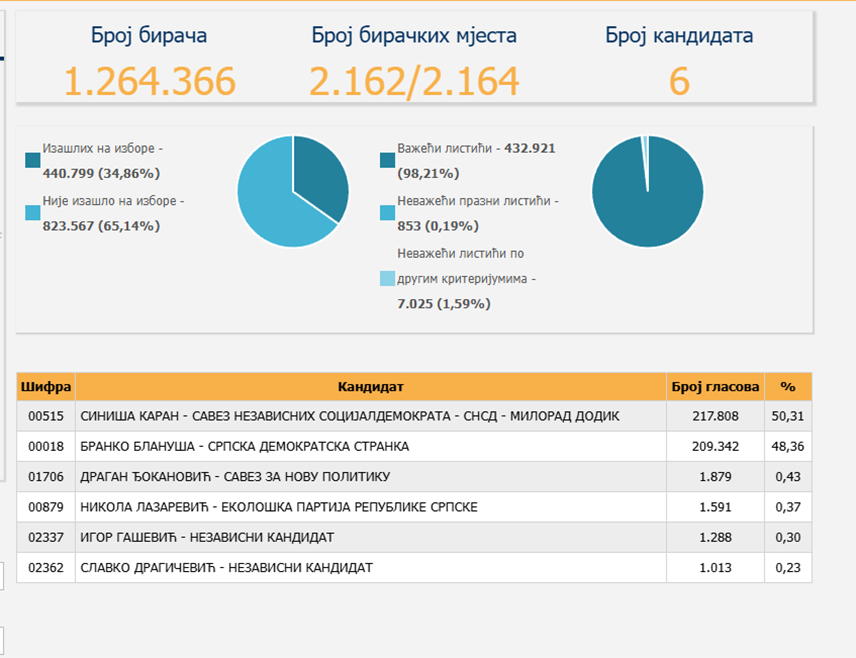Click the 'Неважећи празни листићи' legend swatch
Viewport: 856px width, 658px height.
click(x=388, y=212)
